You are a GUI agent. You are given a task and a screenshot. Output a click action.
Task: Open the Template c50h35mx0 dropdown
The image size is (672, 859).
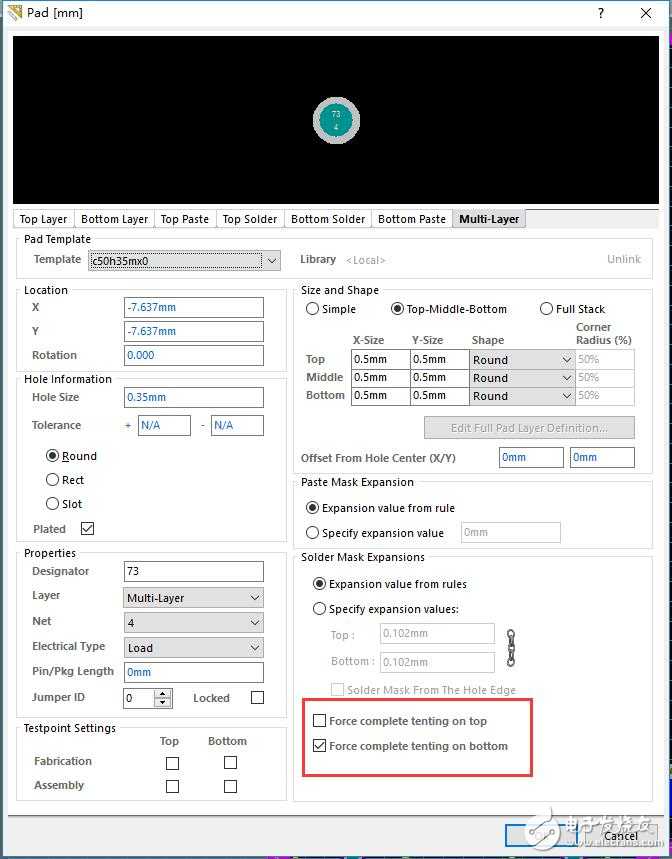coord(185,261)
